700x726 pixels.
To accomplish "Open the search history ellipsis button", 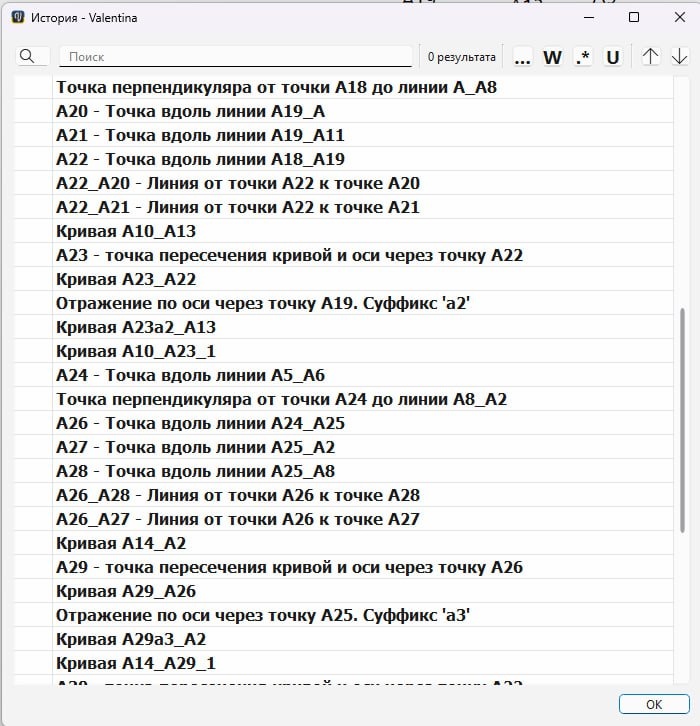I will click(523, 57).
